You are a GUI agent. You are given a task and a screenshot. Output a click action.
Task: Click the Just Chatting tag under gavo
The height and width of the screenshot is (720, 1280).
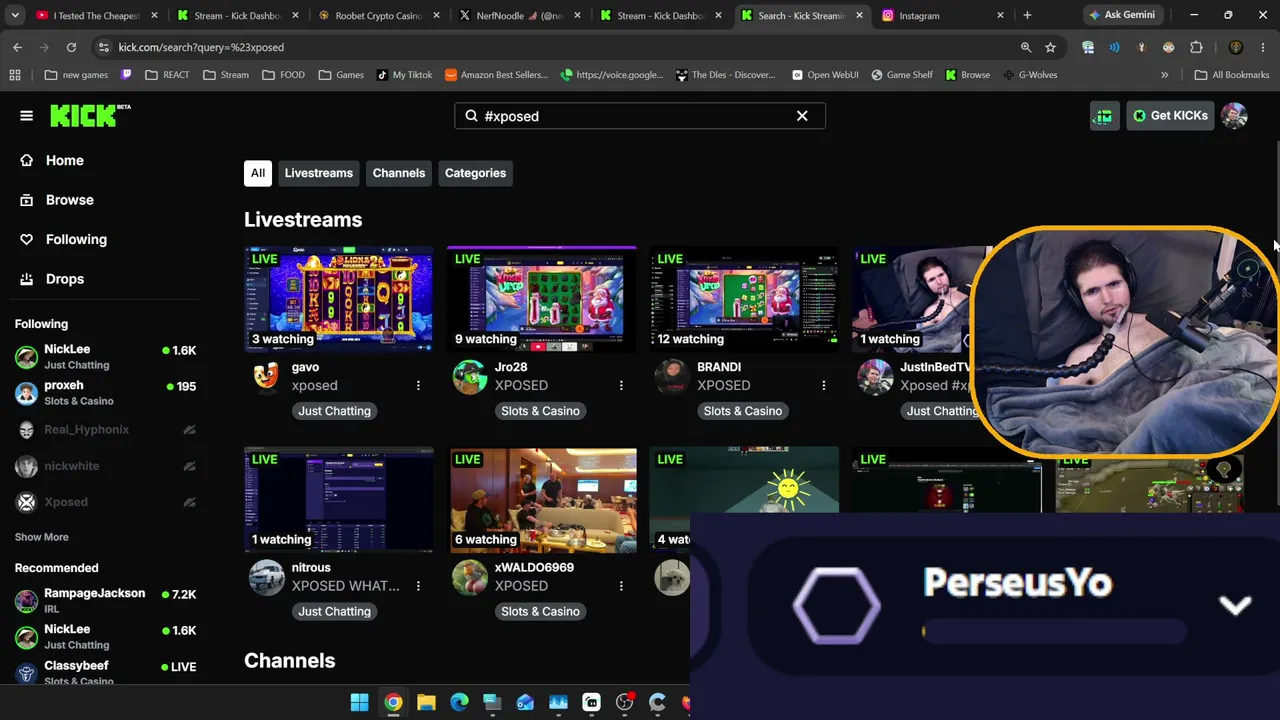pos(334,411)
